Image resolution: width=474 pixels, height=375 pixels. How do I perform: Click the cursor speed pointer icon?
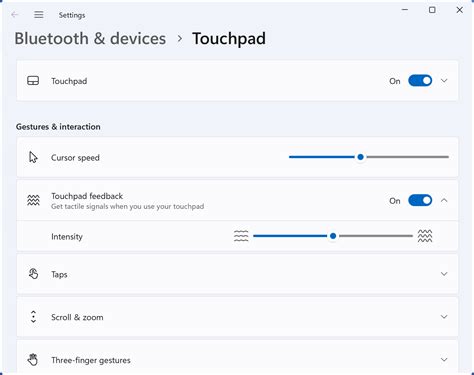point(33,157)
